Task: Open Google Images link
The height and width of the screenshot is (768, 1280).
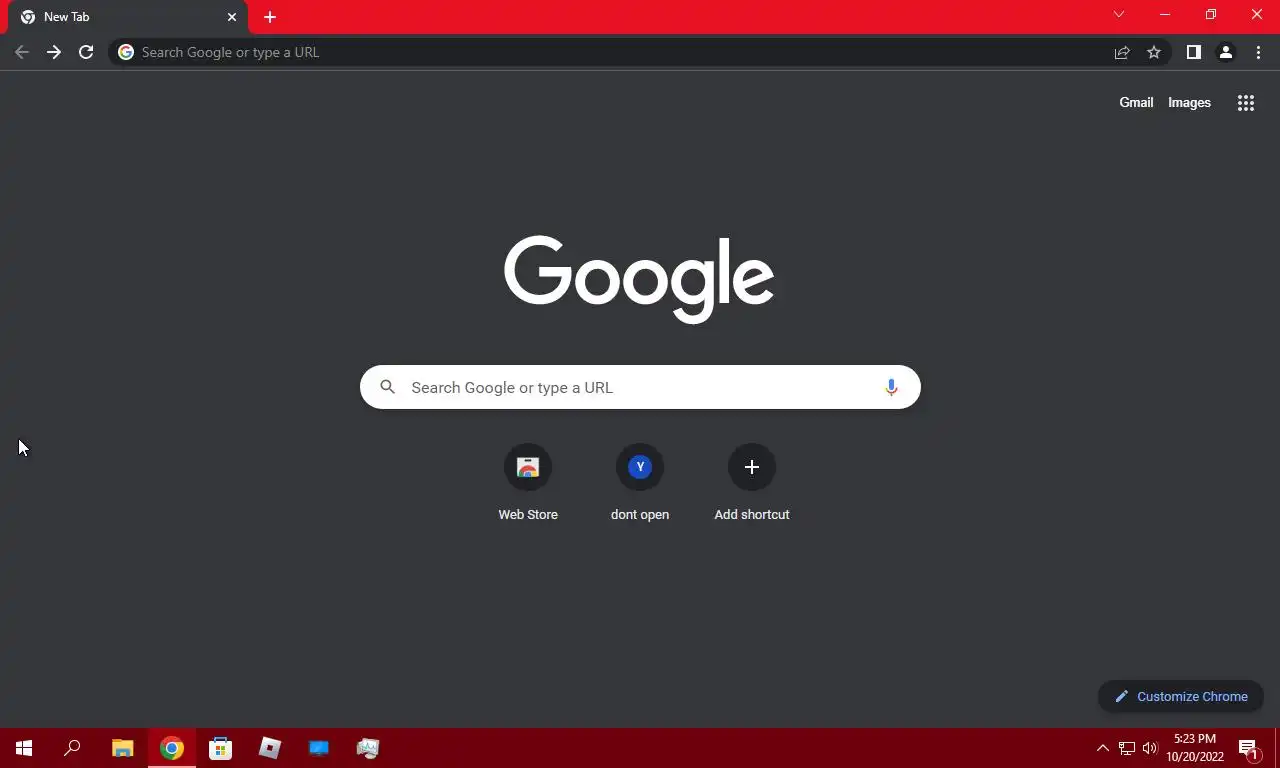Action: (1189, 102)
